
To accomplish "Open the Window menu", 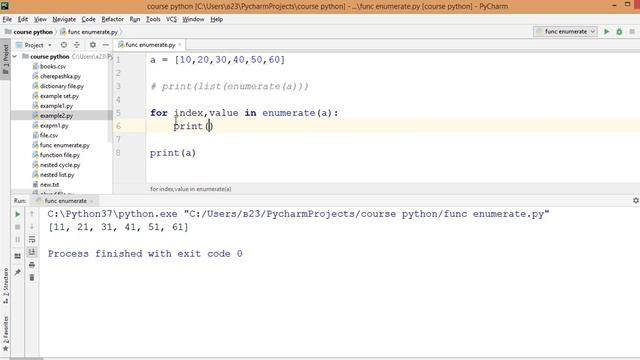I will click(x=193, y=19).
